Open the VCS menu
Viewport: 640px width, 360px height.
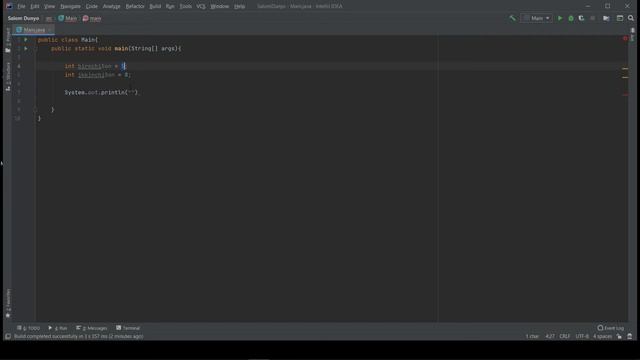[x=201, y=7]
